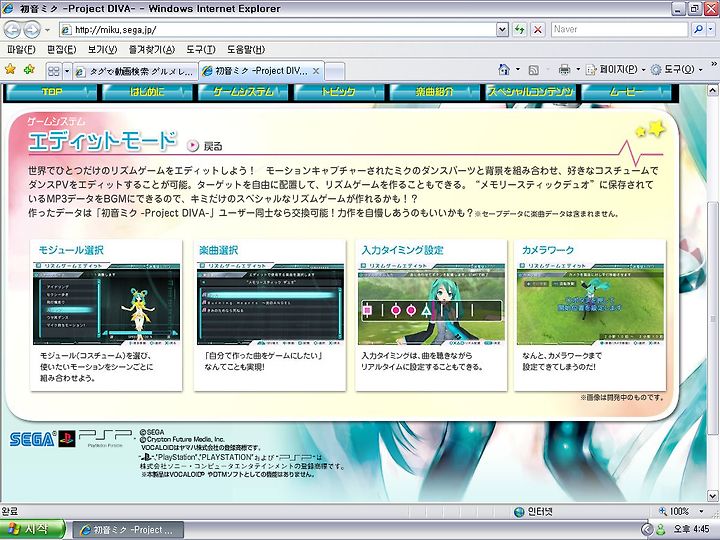Click the Naver search box
720x540 pixels.
619,29
